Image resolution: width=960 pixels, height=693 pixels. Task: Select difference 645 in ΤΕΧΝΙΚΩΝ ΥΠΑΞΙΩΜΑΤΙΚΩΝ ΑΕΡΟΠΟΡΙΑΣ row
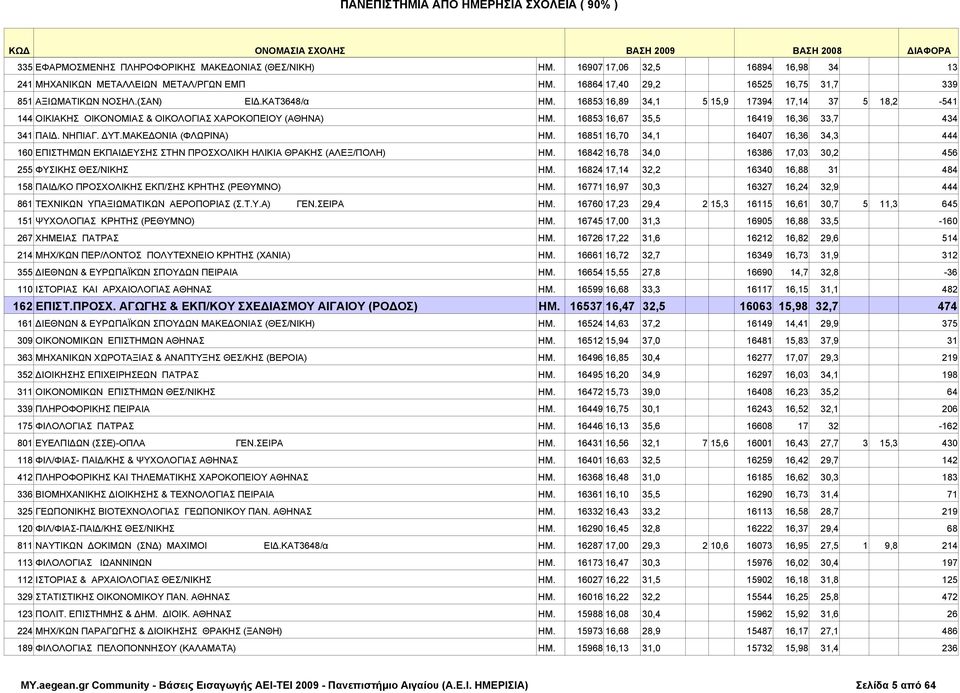coord(950,204)
